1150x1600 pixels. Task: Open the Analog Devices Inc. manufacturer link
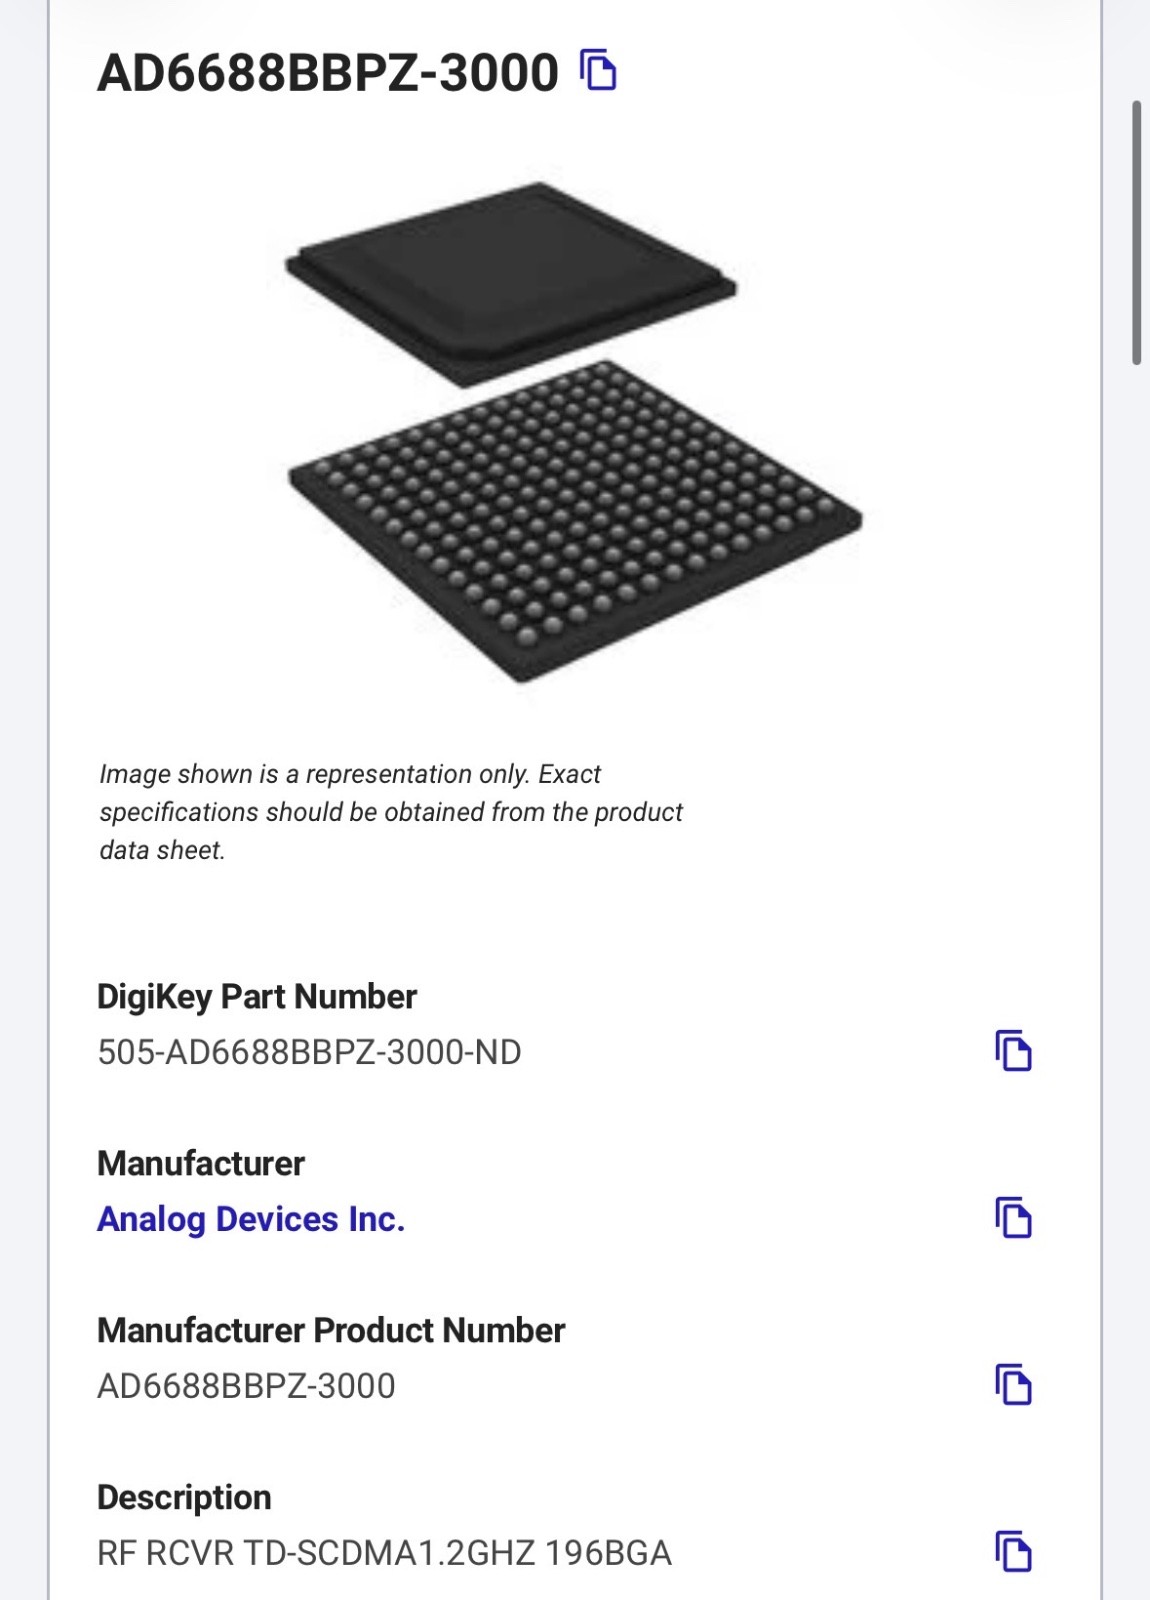(x=251, y=1219)
